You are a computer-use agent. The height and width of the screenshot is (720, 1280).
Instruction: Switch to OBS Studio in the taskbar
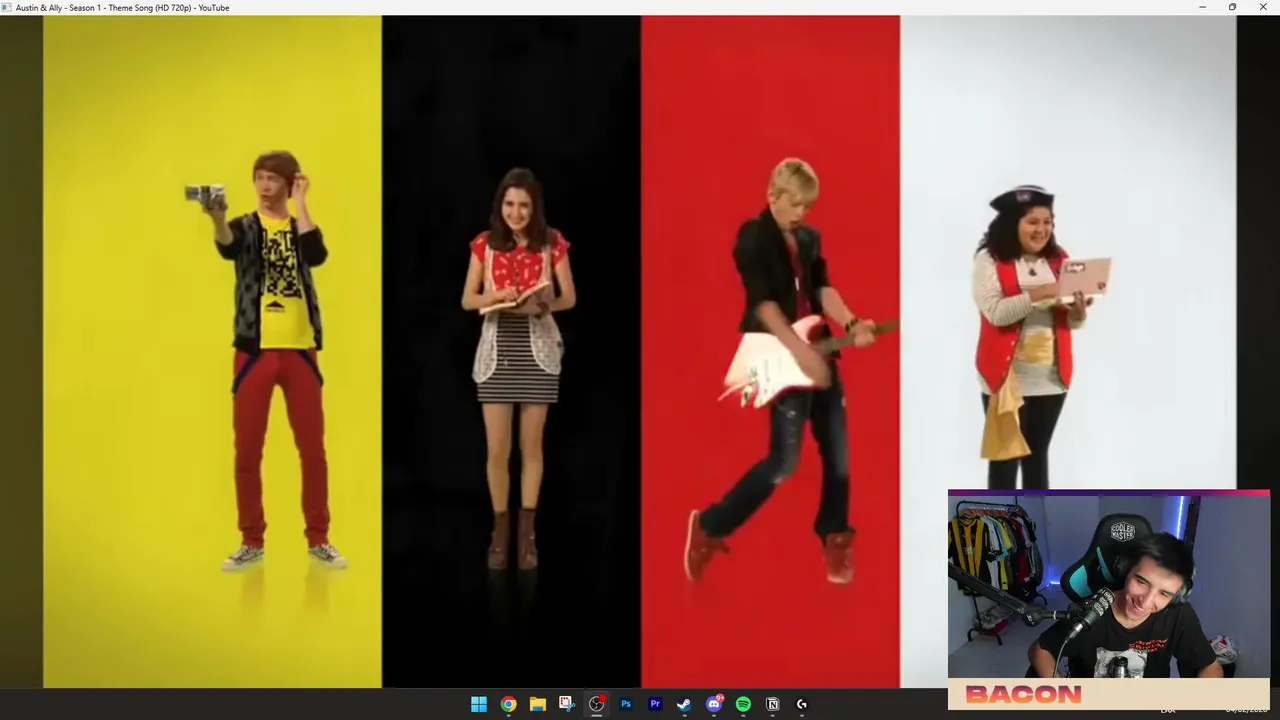point(596,704)
